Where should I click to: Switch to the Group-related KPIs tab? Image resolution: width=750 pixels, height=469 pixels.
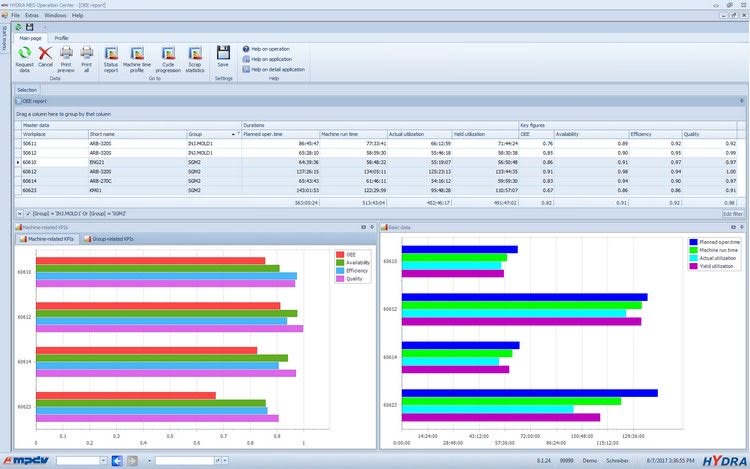109,239
